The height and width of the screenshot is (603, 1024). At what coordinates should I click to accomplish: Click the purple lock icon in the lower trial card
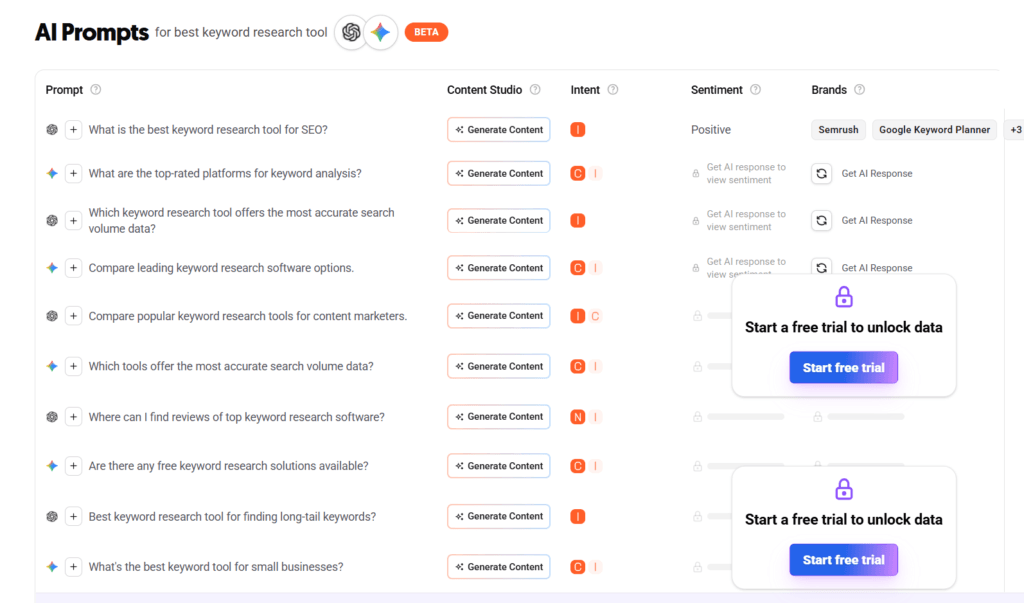(844, 489)
